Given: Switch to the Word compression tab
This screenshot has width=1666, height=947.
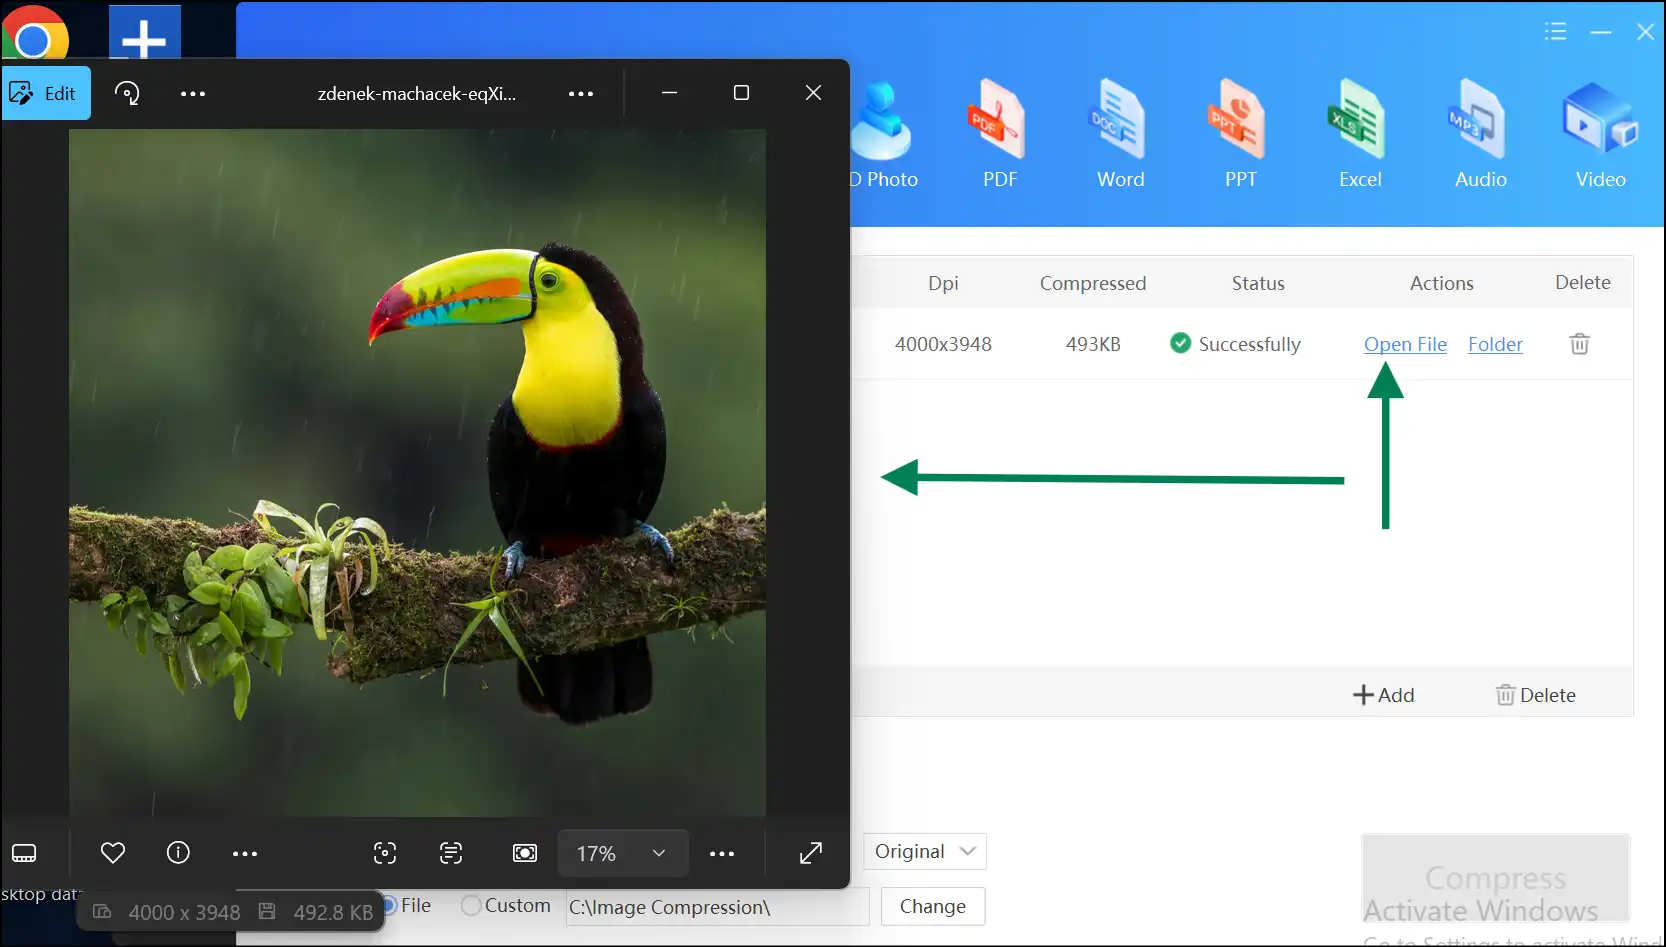Looking at the screenshot, I should coord(1120,135).
